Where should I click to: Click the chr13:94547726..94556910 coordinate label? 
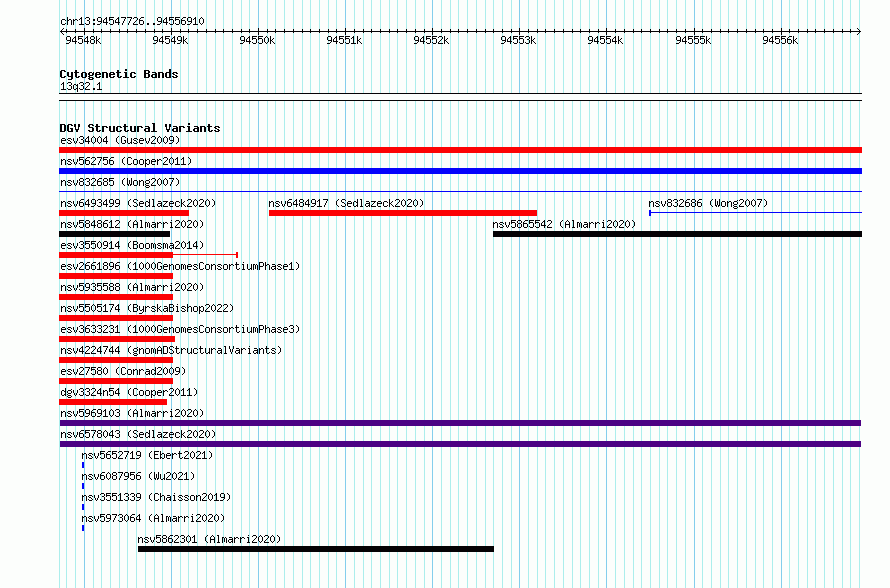[x=132, y=22]
